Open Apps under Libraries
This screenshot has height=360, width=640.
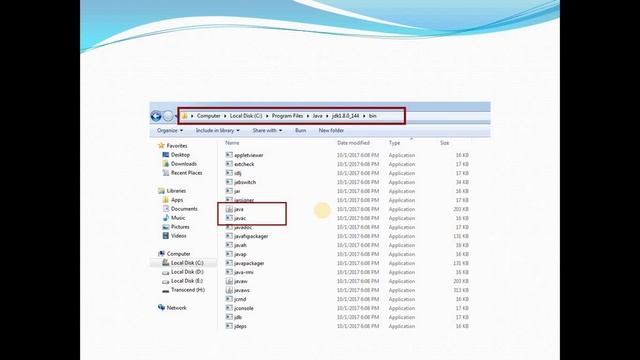pyautogui.click(x=177, y=200)
